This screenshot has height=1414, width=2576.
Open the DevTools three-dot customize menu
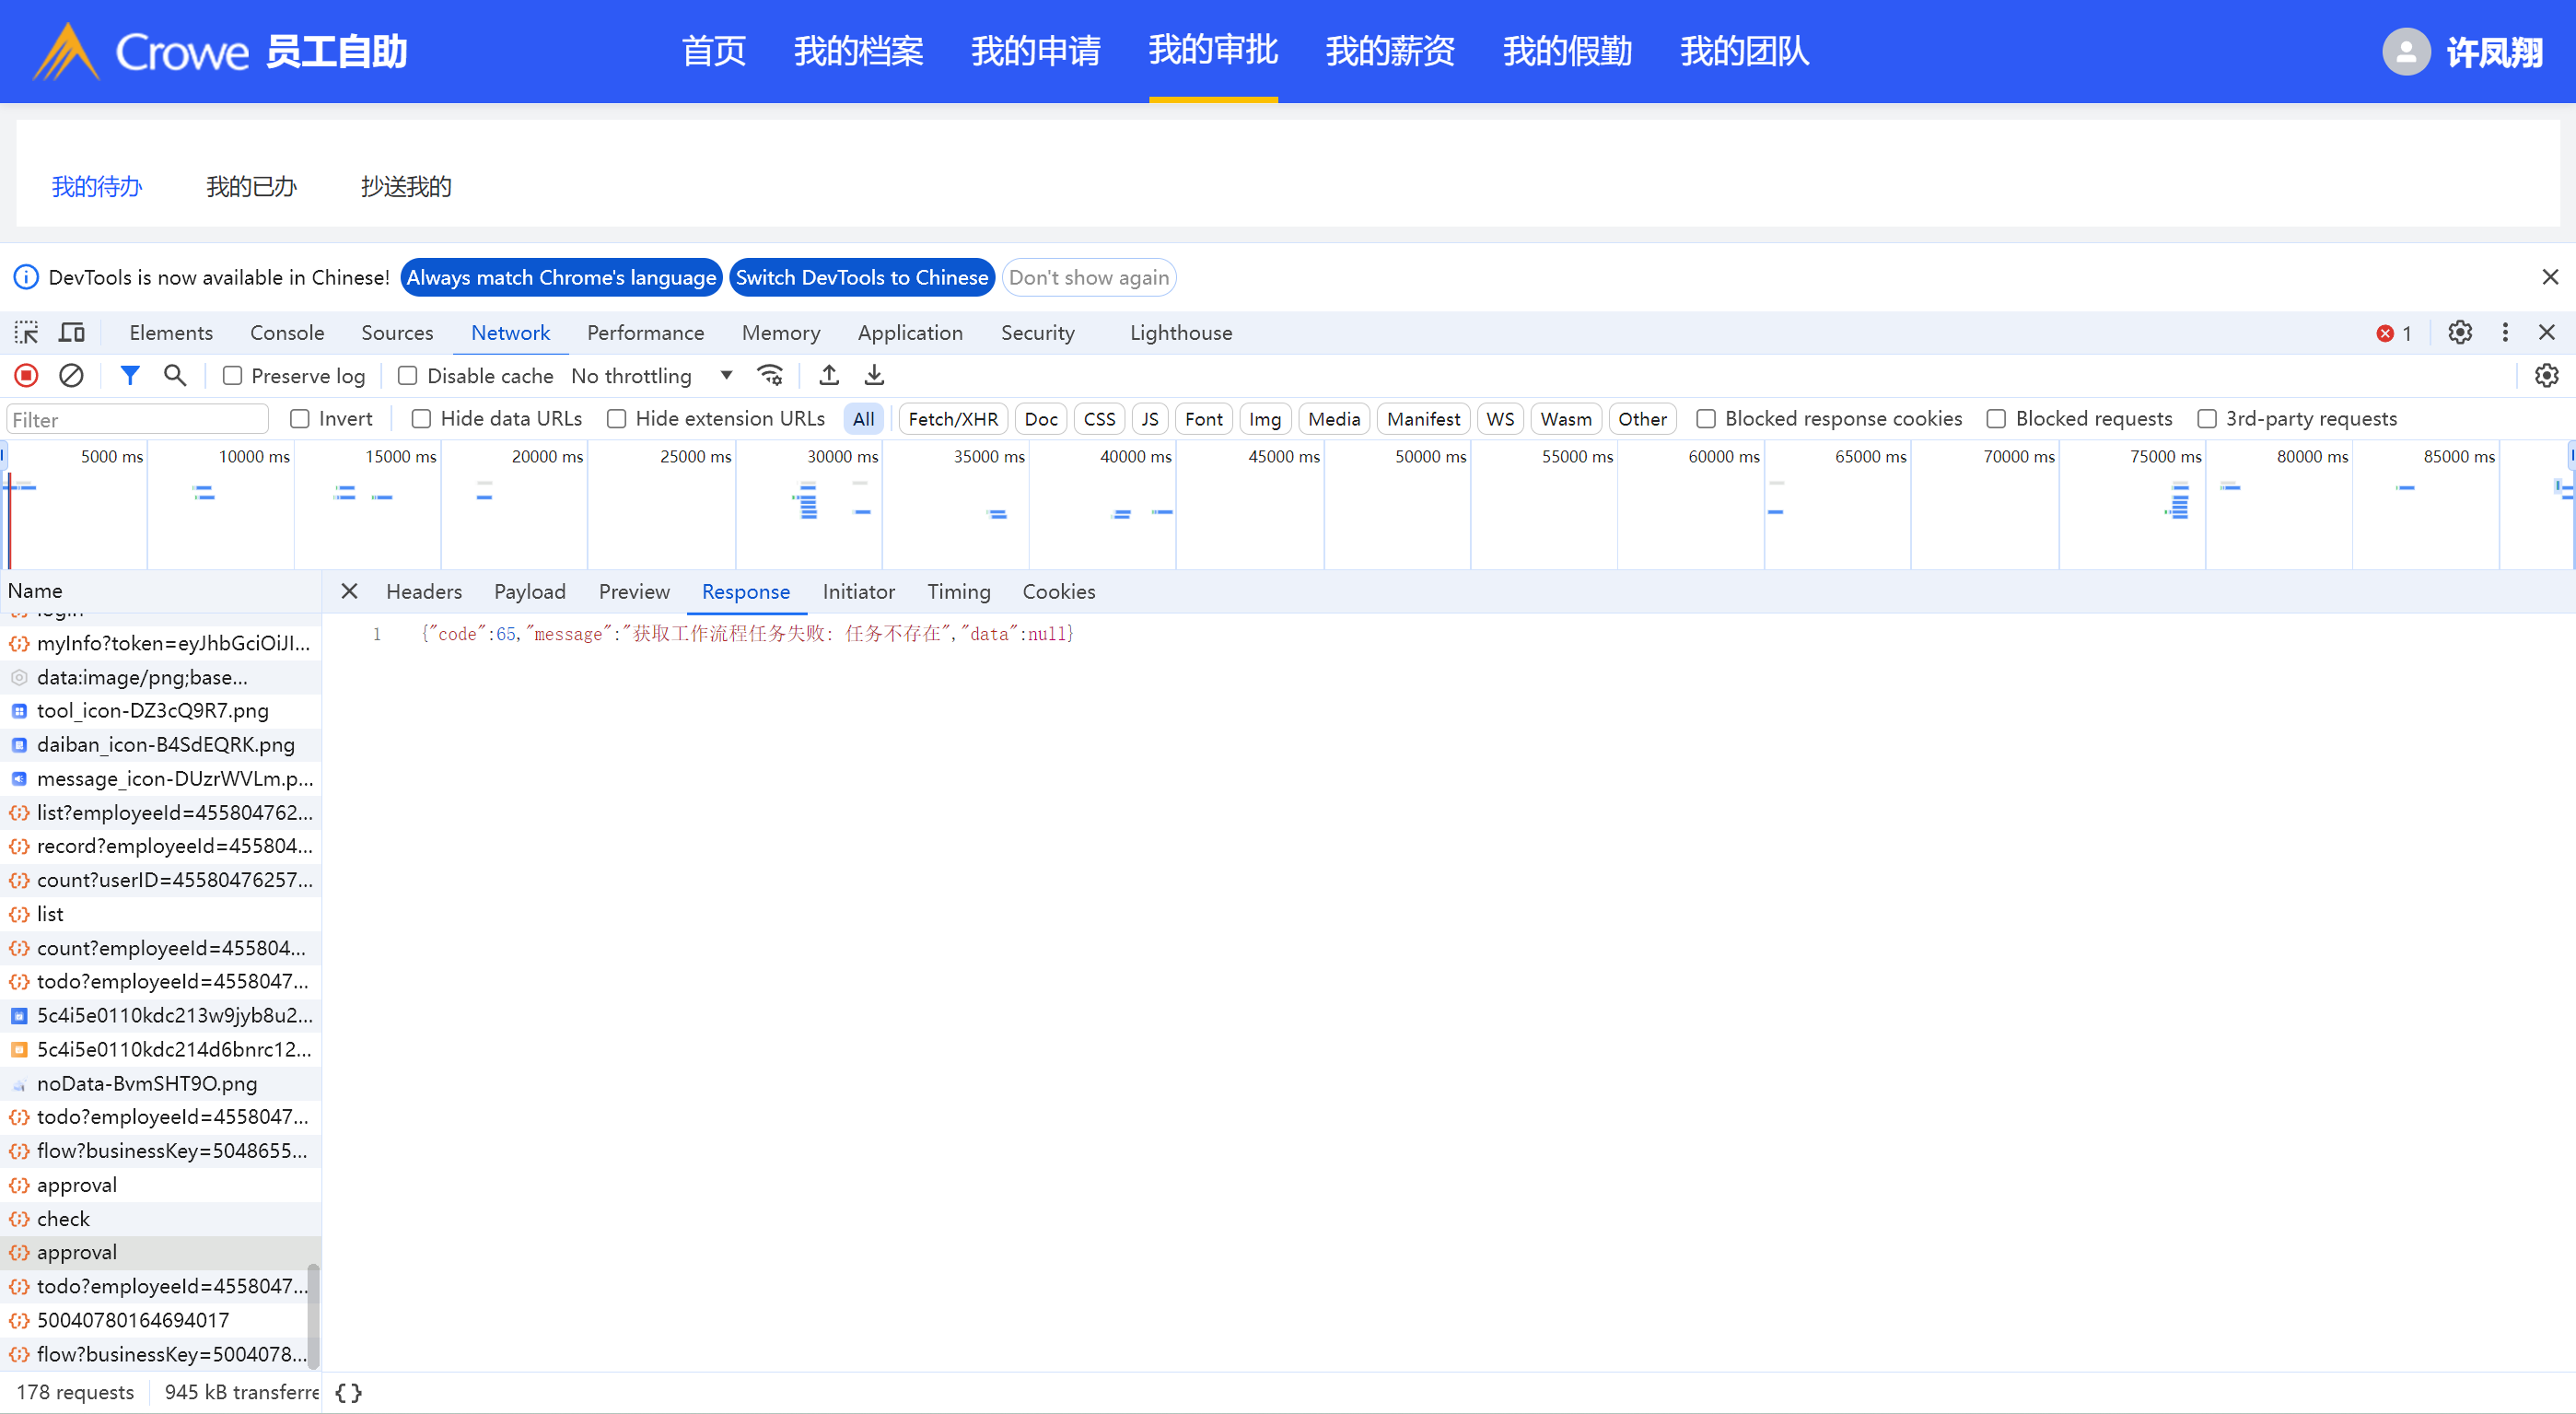pos(2505,333)
